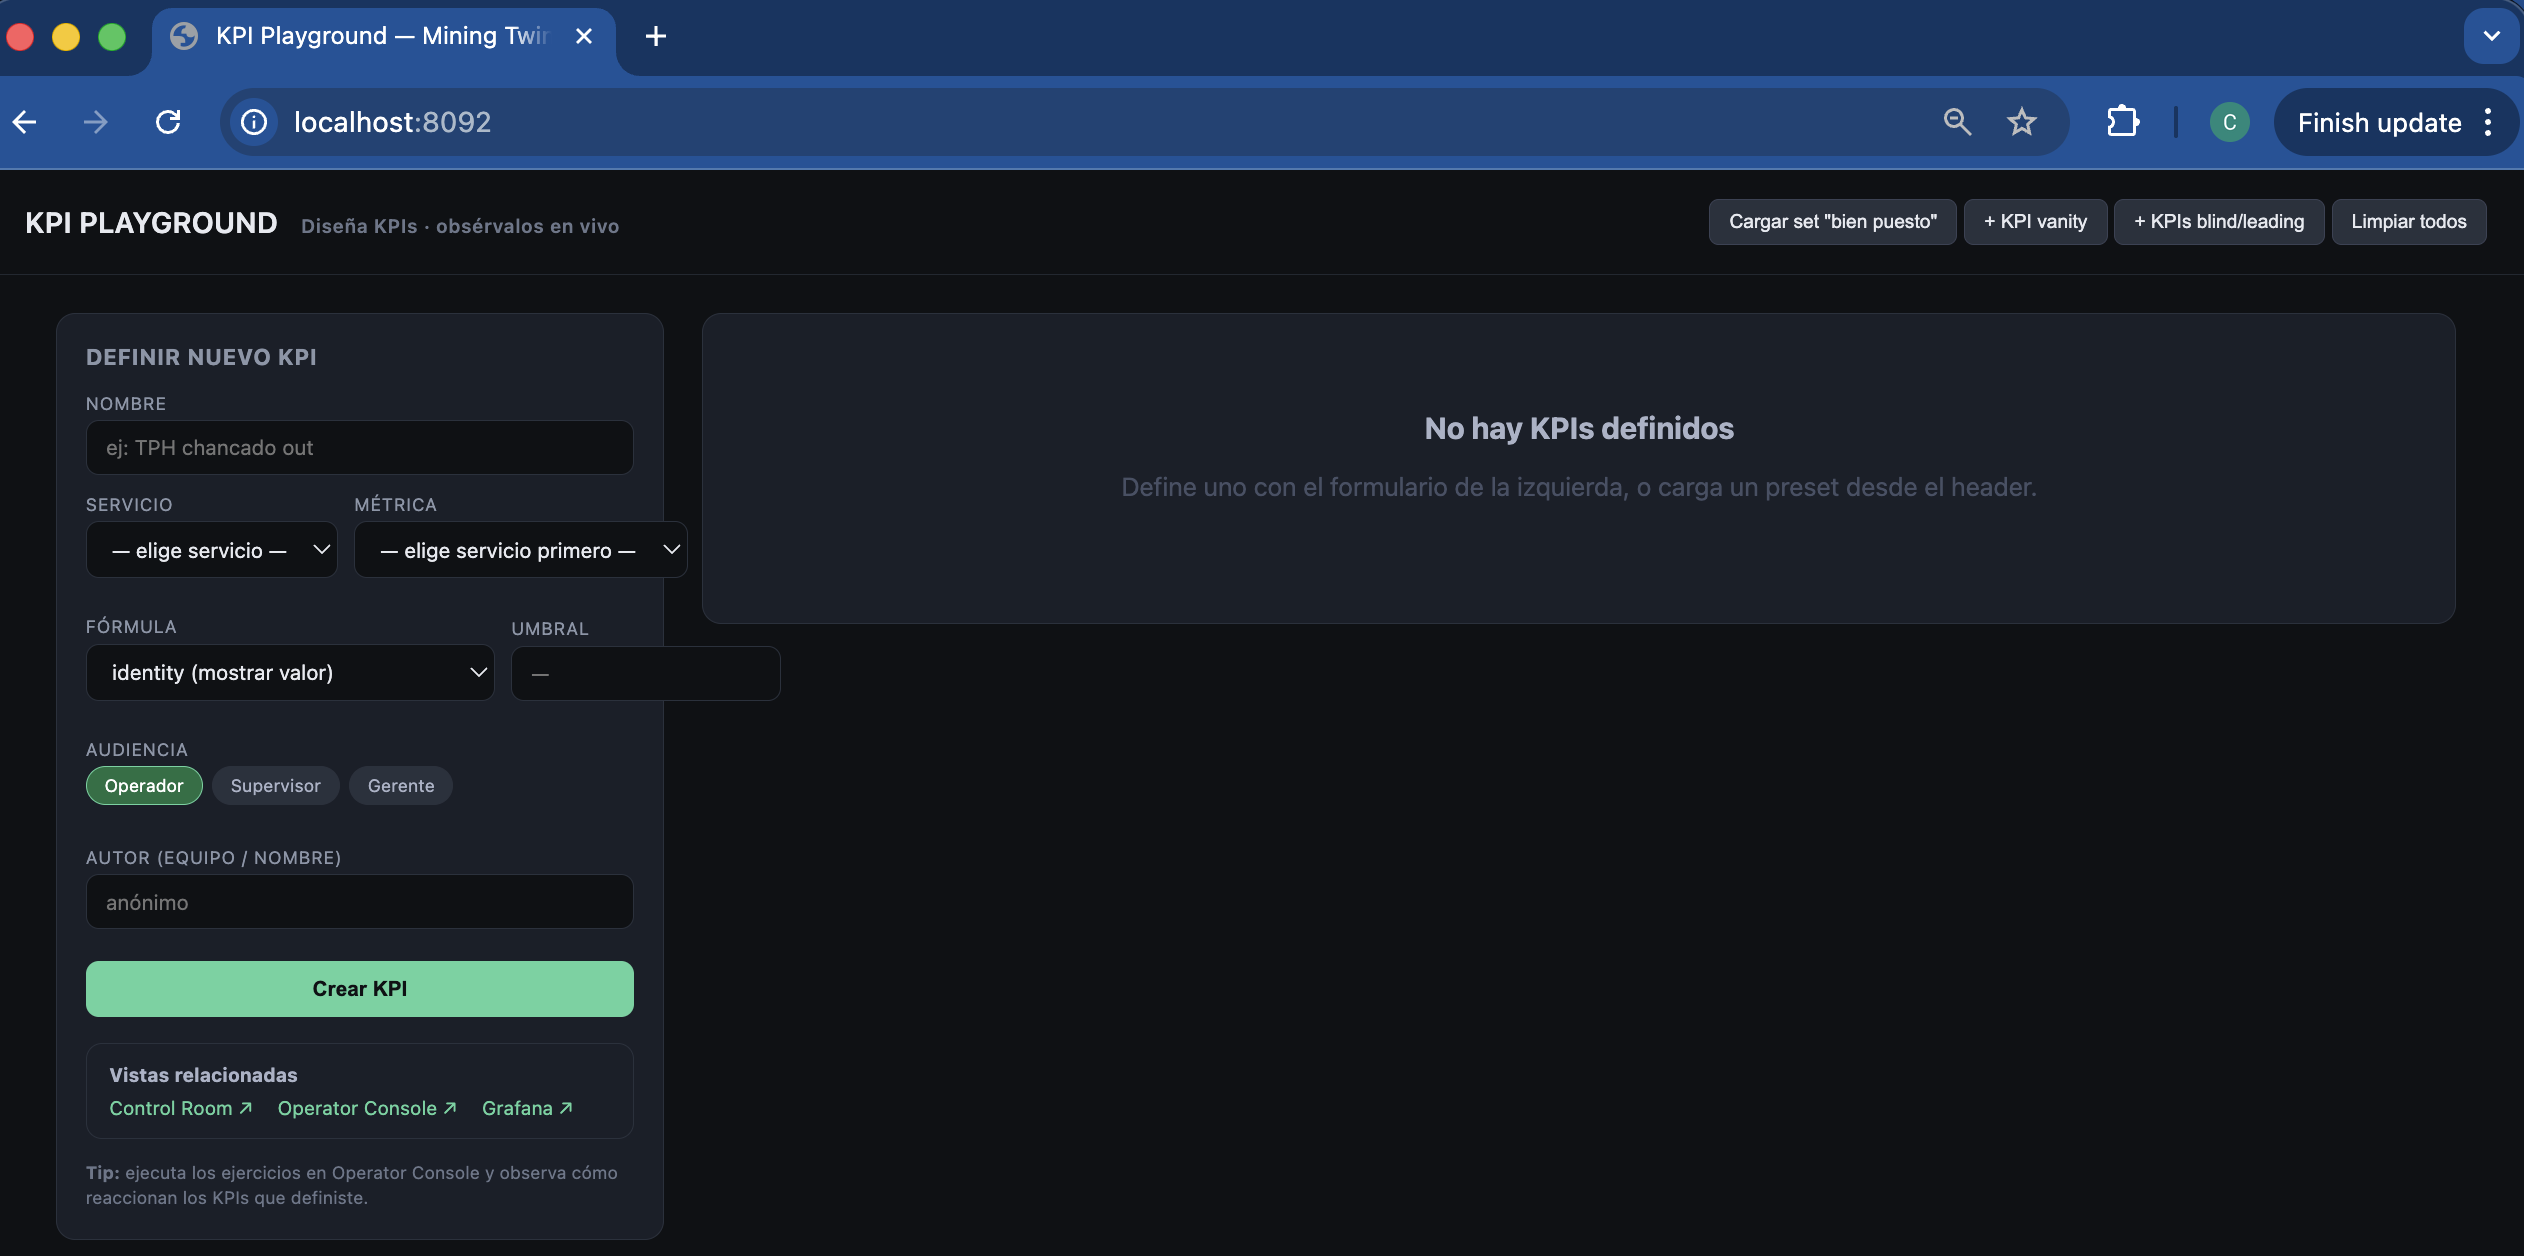Screen dimensions: 2524x1256
Task: Open the Servicio dropdown
Action: point(212,550)
